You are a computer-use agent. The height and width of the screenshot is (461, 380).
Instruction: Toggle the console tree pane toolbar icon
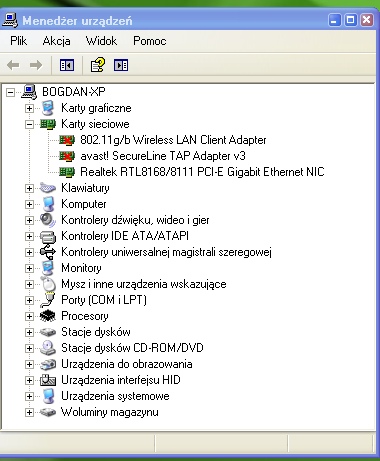[x=67, y=65]
